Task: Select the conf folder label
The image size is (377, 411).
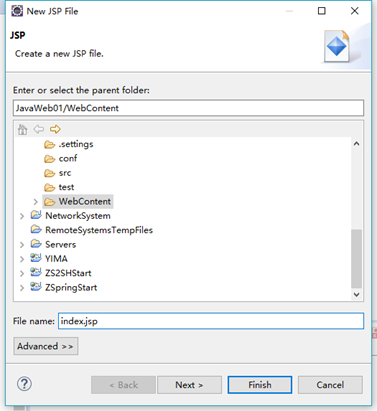Action: 68,158
